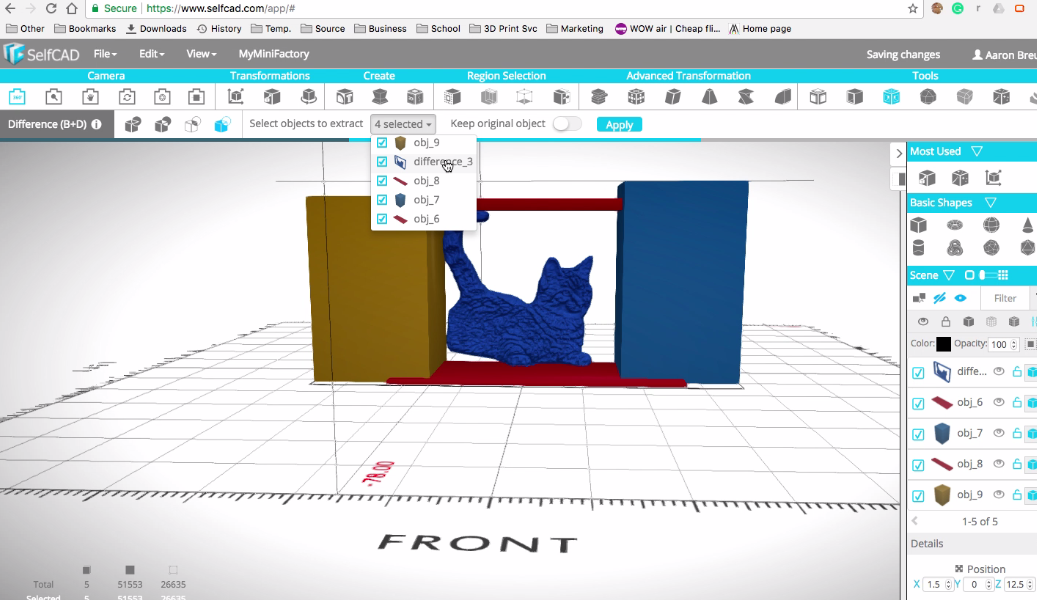Viewport: 1037px width, 600px height.
Task: Open the File menu dropdown
Action: (x=105, y=54)
